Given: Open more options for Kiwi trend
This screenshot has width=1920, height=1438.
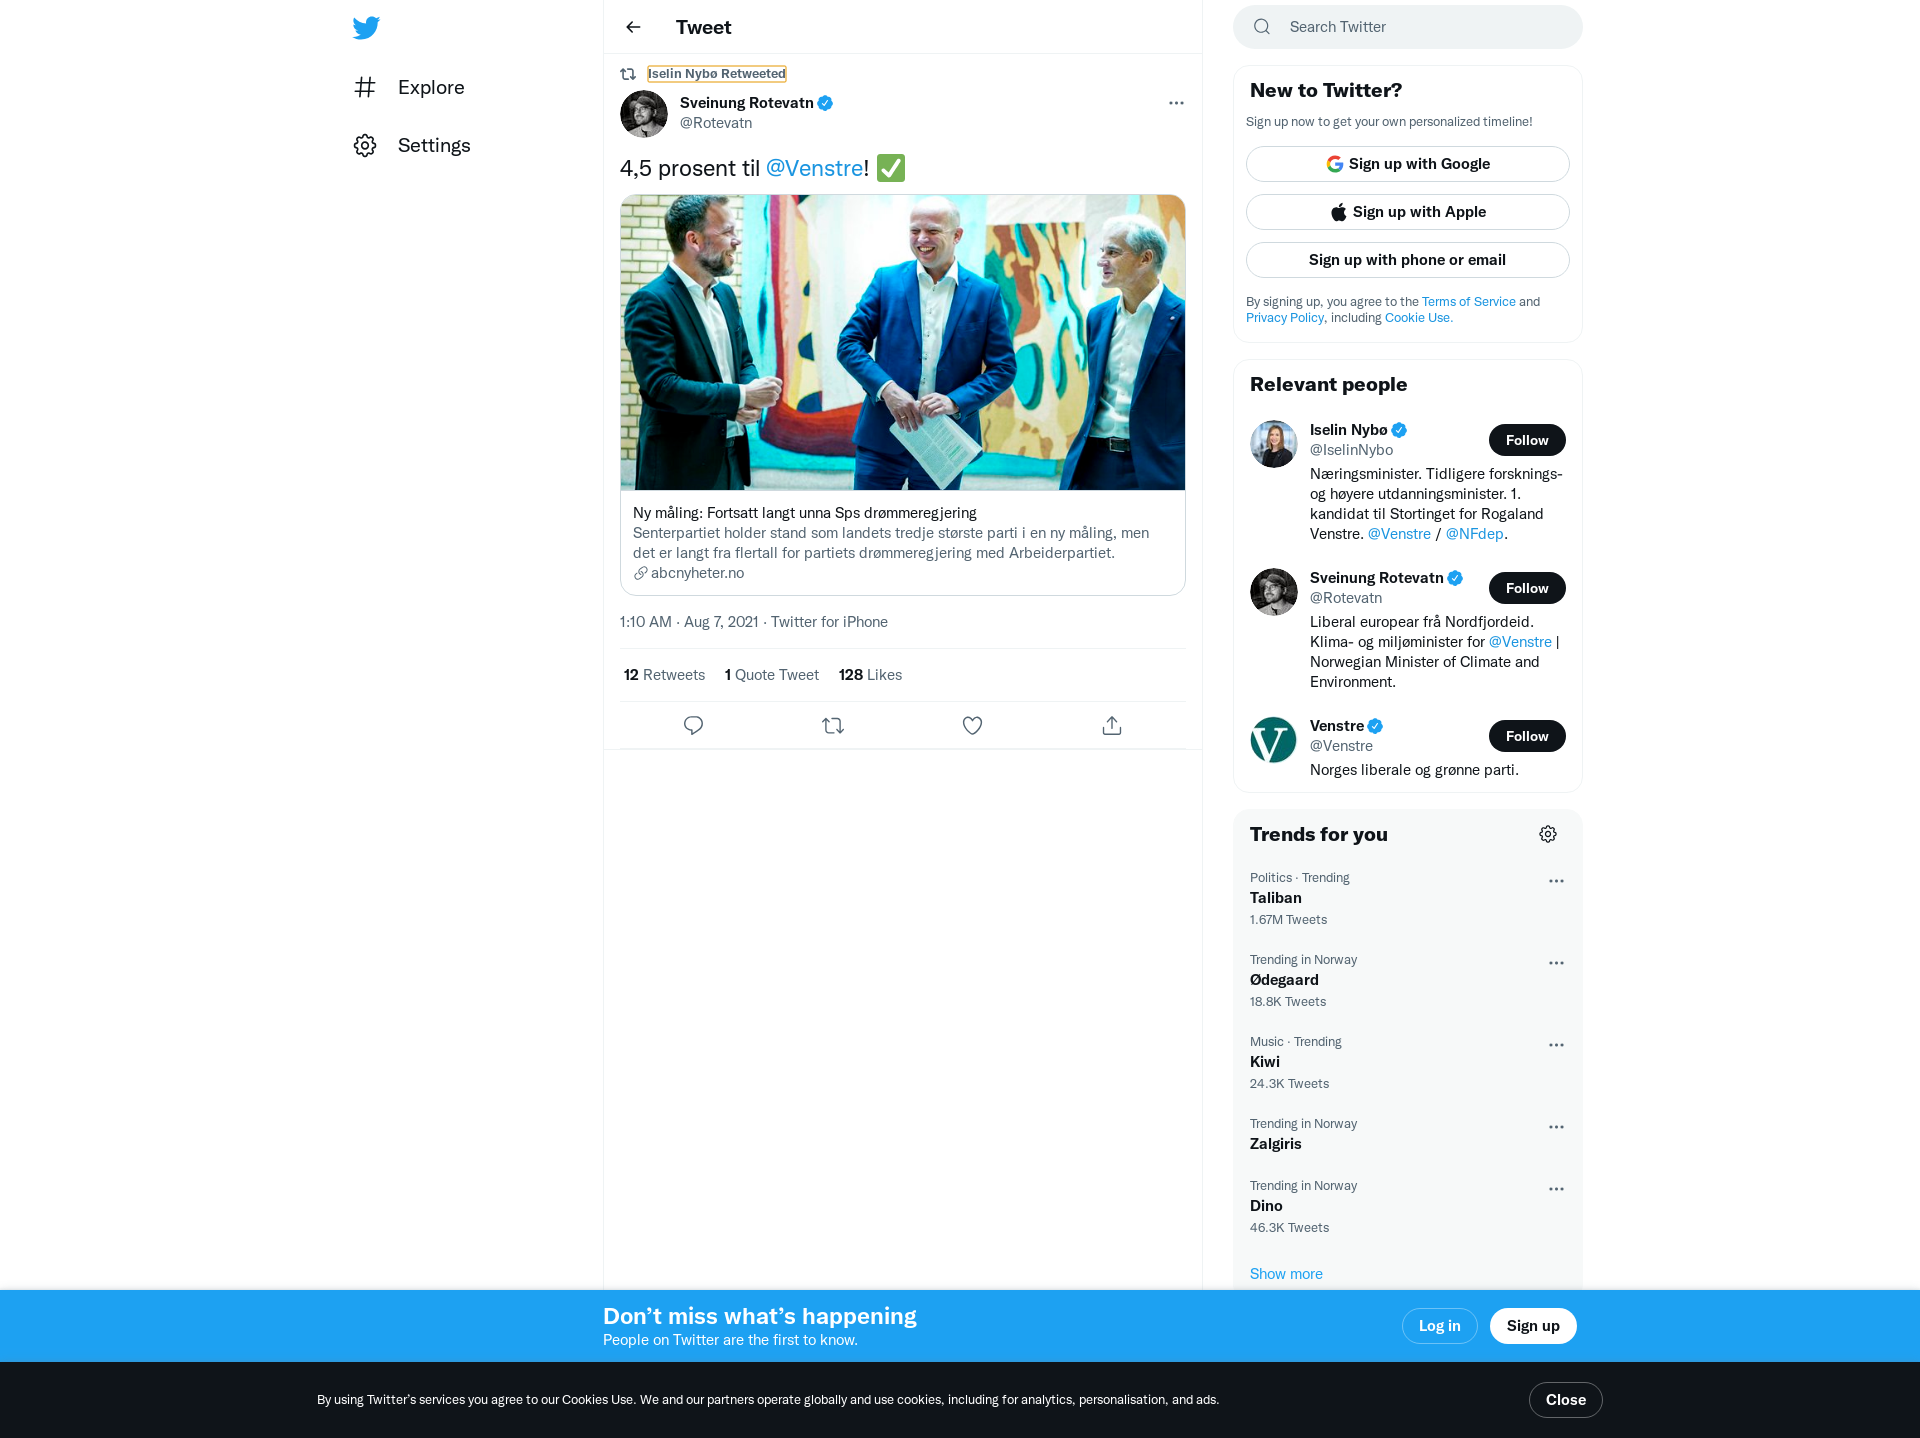Looking at the screenshot, I should (1556, 1045).
